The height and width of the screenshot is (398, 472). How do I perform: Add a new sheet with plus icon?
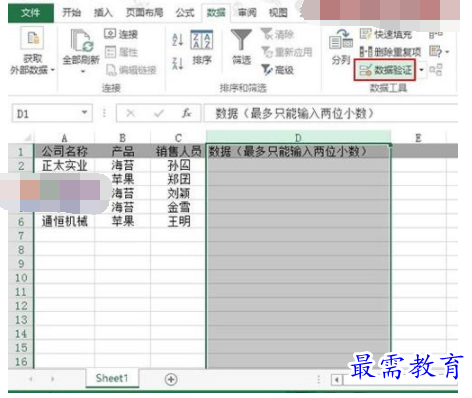[x=171, y=379]
